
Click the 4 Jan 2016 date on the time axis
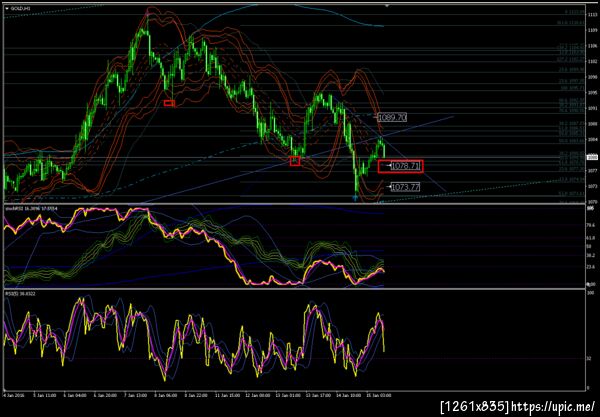[x=14, y=395]
